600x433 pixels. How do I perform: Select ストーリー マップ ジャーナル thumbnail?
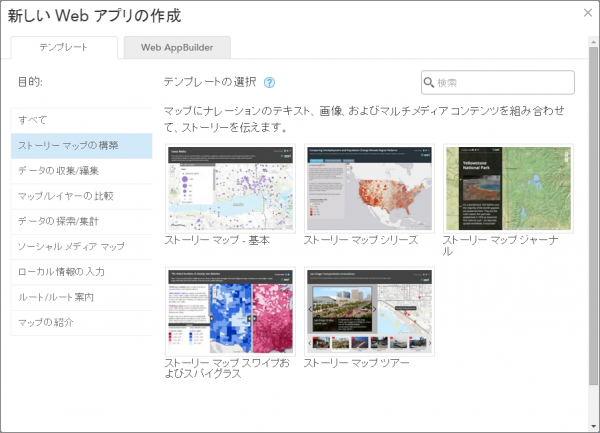[507, 188]
